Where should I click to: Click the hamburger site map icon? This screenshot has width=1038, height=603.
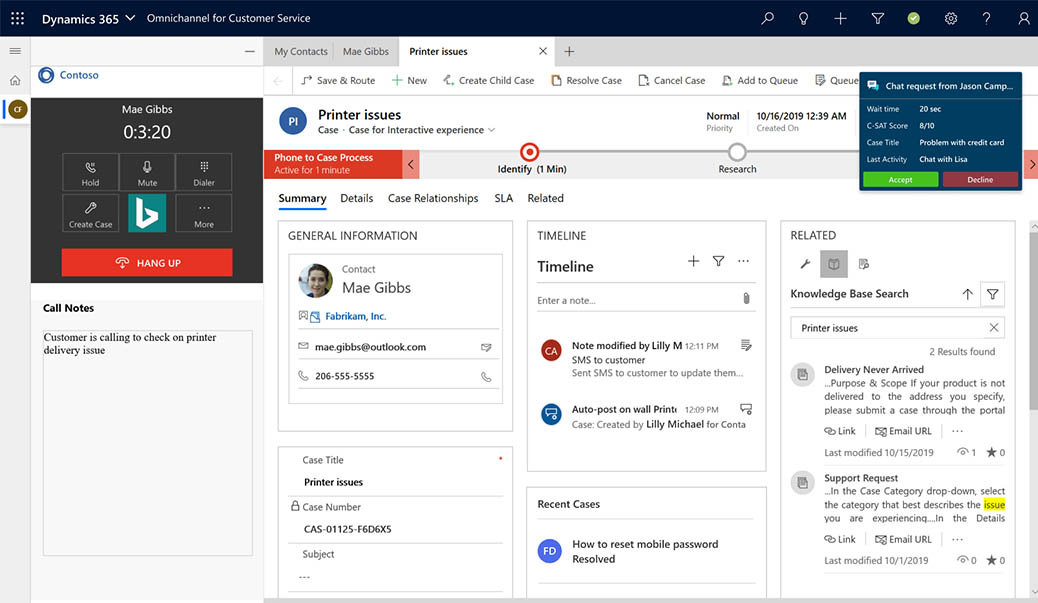(15, 51)
